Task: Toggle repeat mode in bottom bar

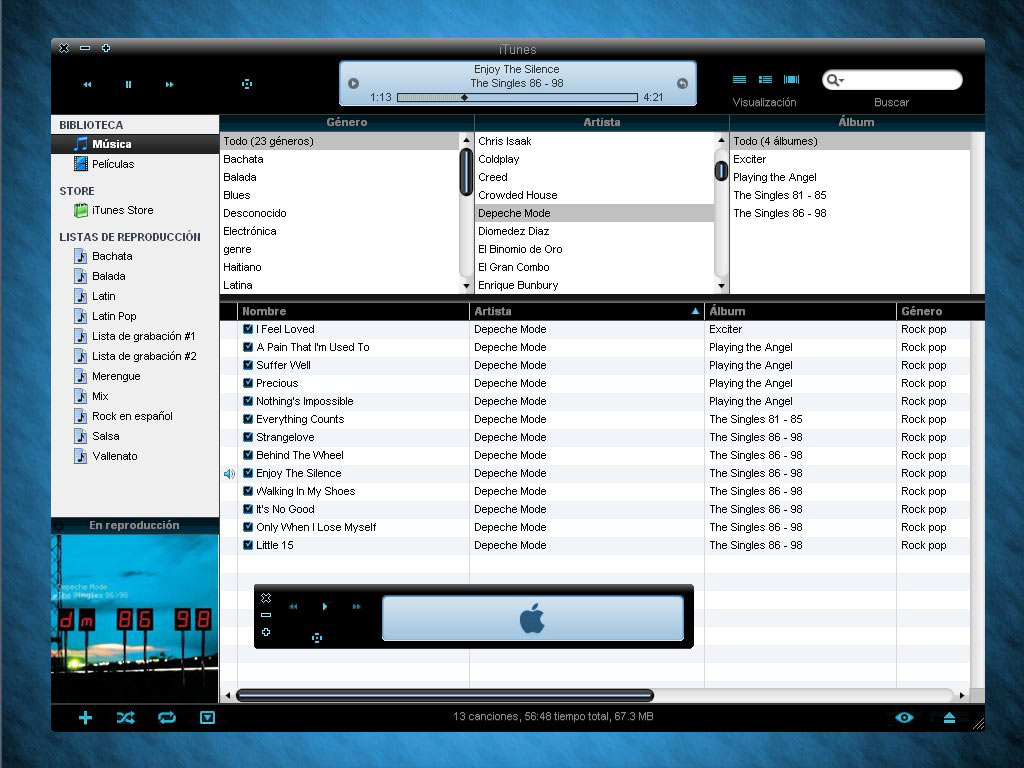Action: (x=167, y=718)
